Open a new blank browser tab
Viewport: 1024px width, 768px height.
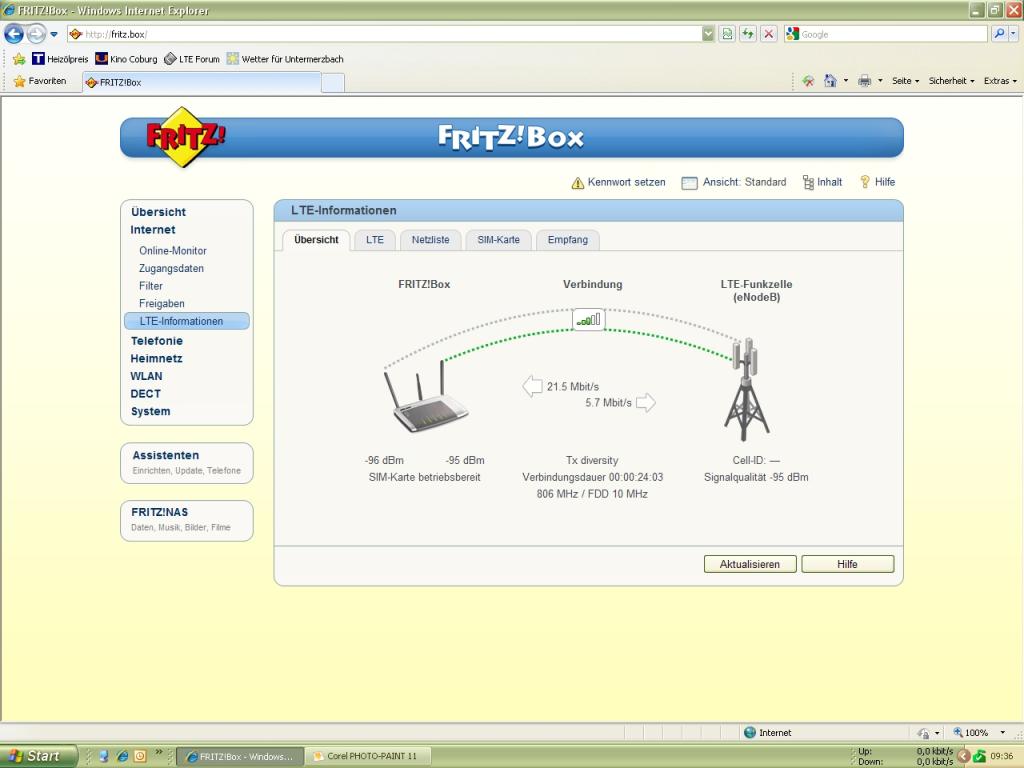[333, 82]
